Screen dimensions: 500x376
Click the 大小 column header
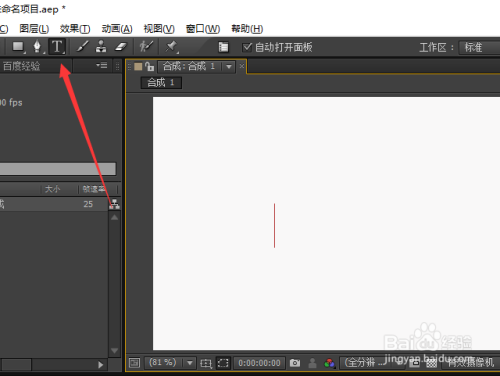coord(52,189)
